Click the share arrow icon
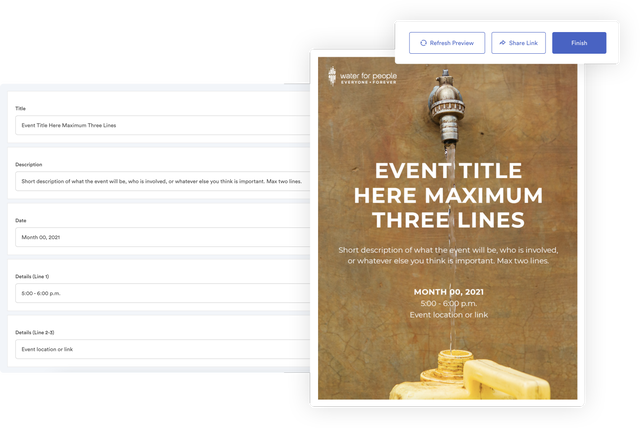 [502, 43]
